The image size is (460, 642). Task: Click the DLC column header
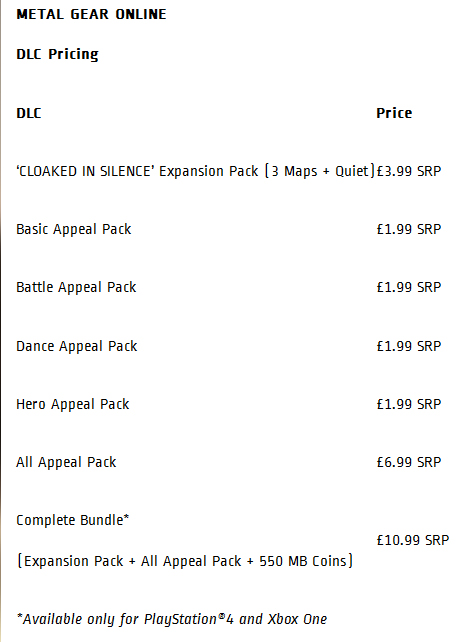[x=29, y=113]
